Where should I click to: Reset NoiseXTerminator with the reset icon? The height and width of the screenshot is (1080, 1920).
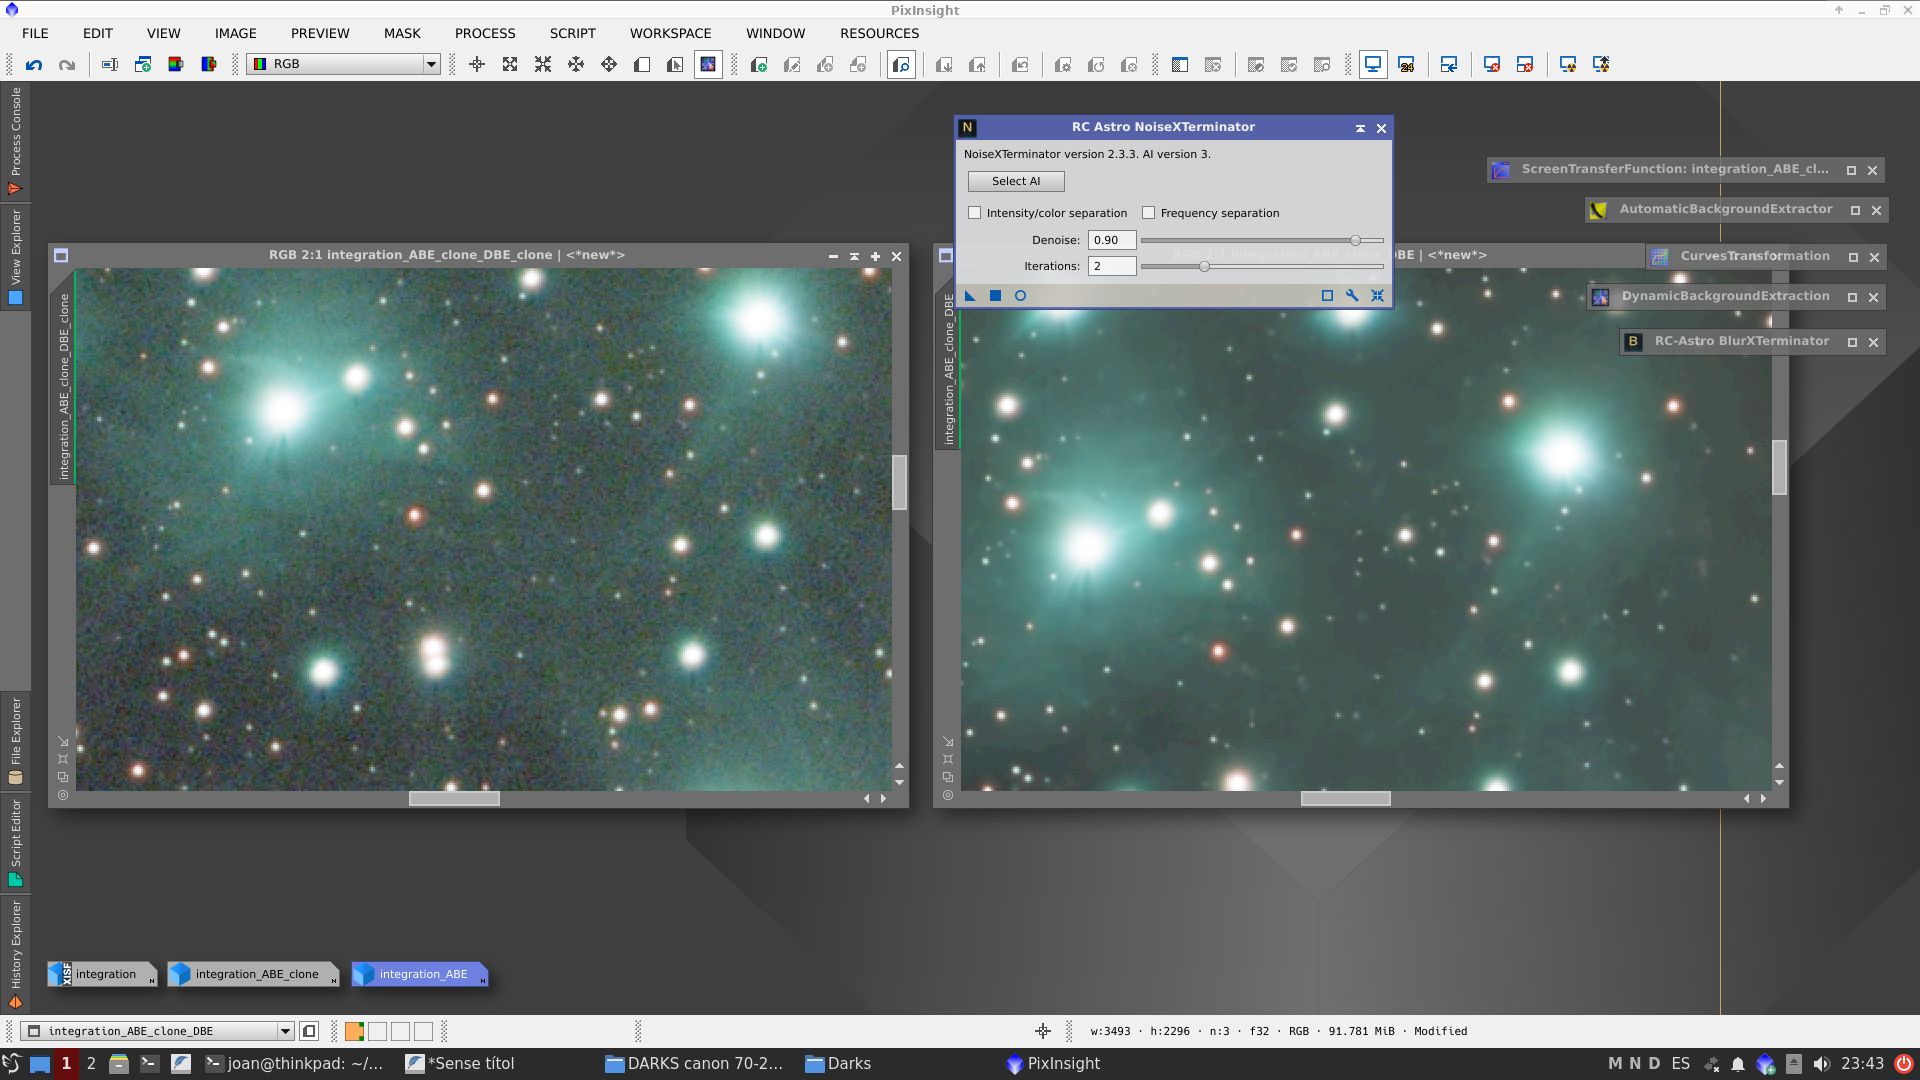(1377, 296)
